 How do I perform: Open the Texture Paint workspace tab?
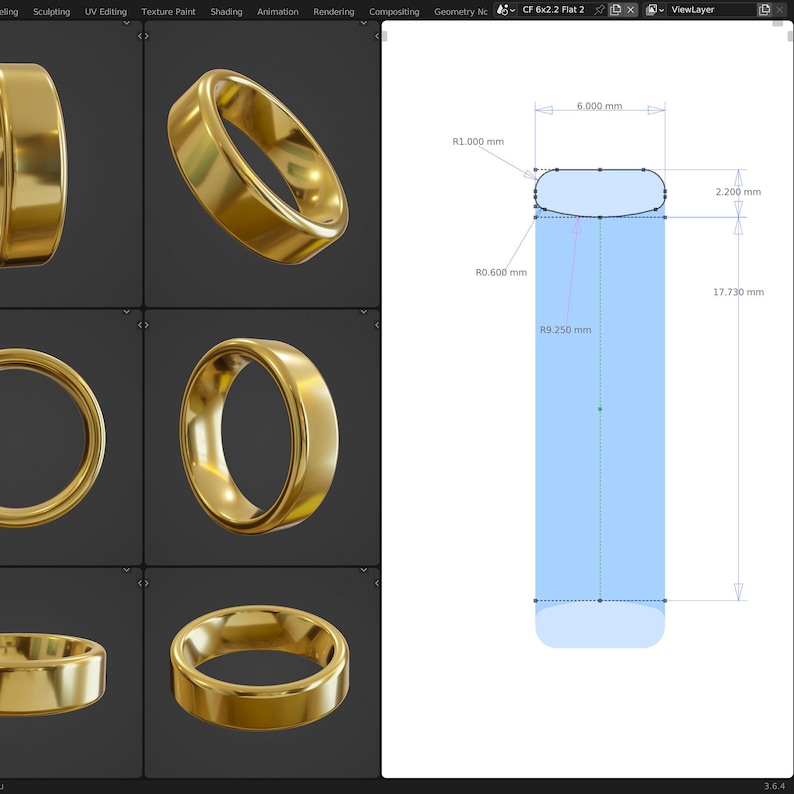[168, 11]
